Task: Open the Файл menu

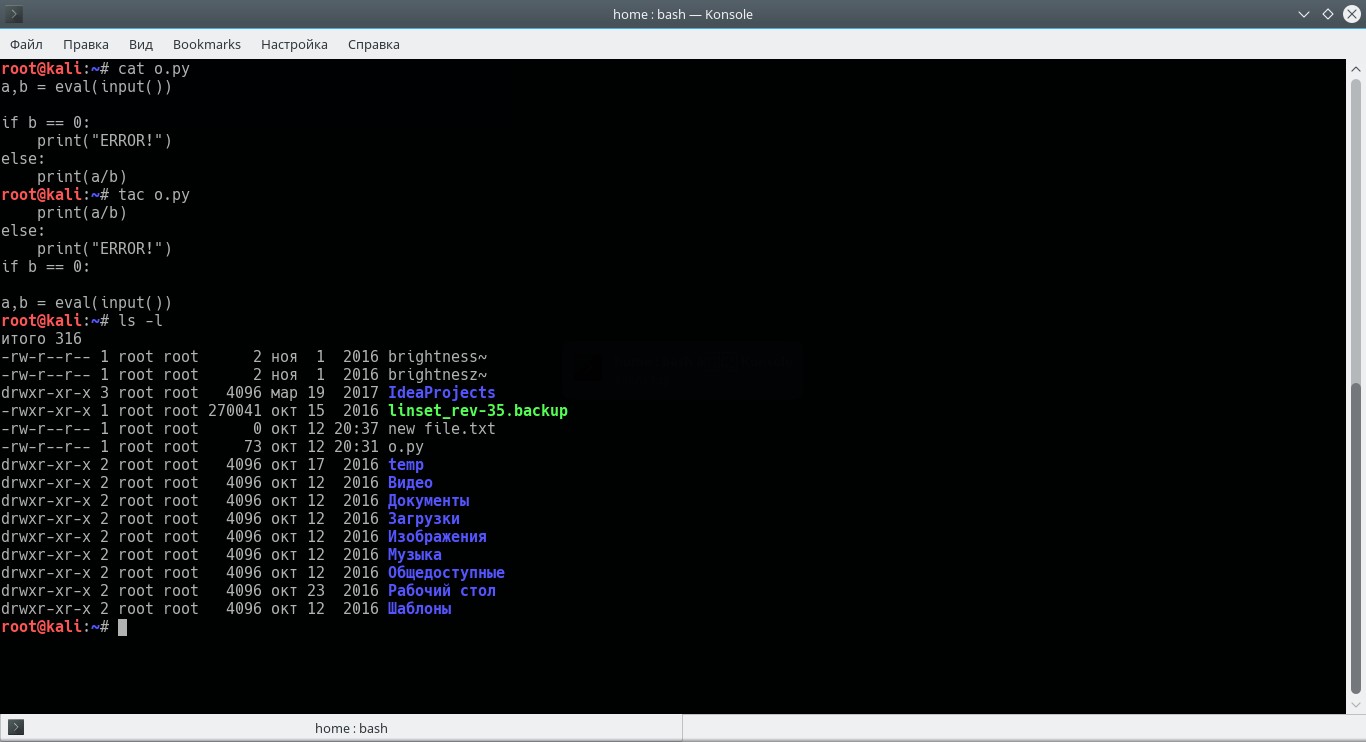Action: coord(27,44)
